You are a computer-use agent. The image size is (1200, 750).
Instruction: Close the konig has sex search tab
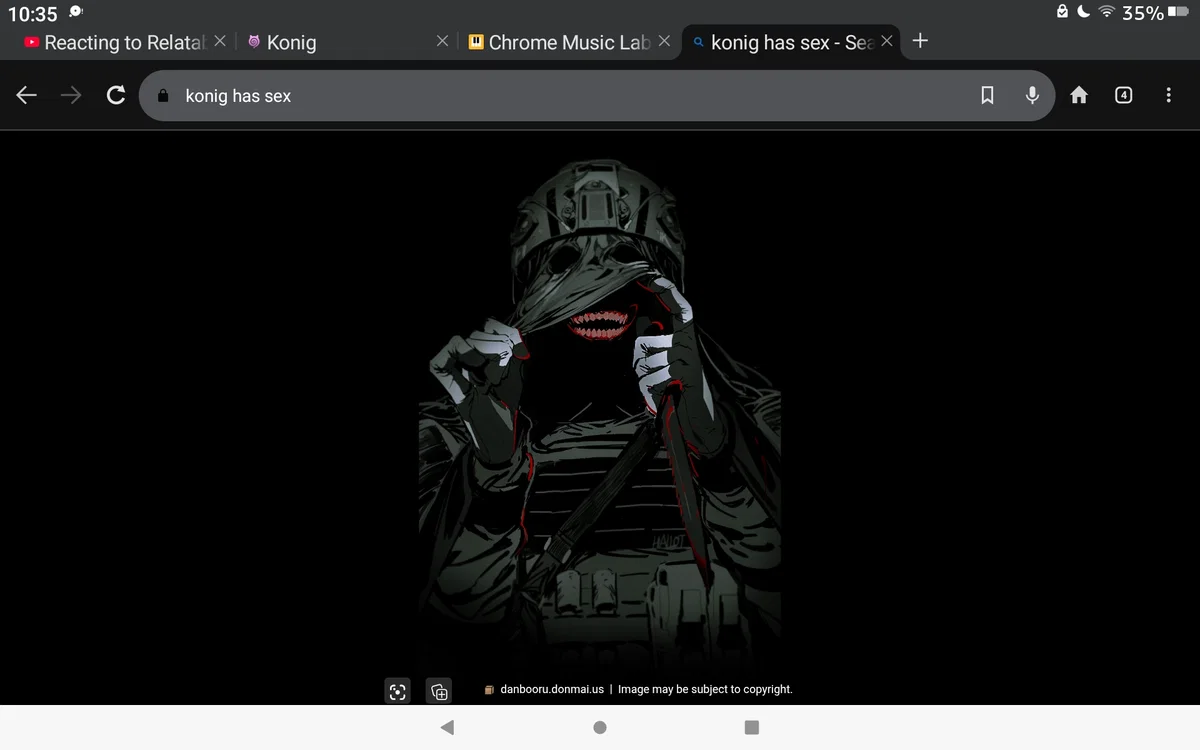coord(887,42)
